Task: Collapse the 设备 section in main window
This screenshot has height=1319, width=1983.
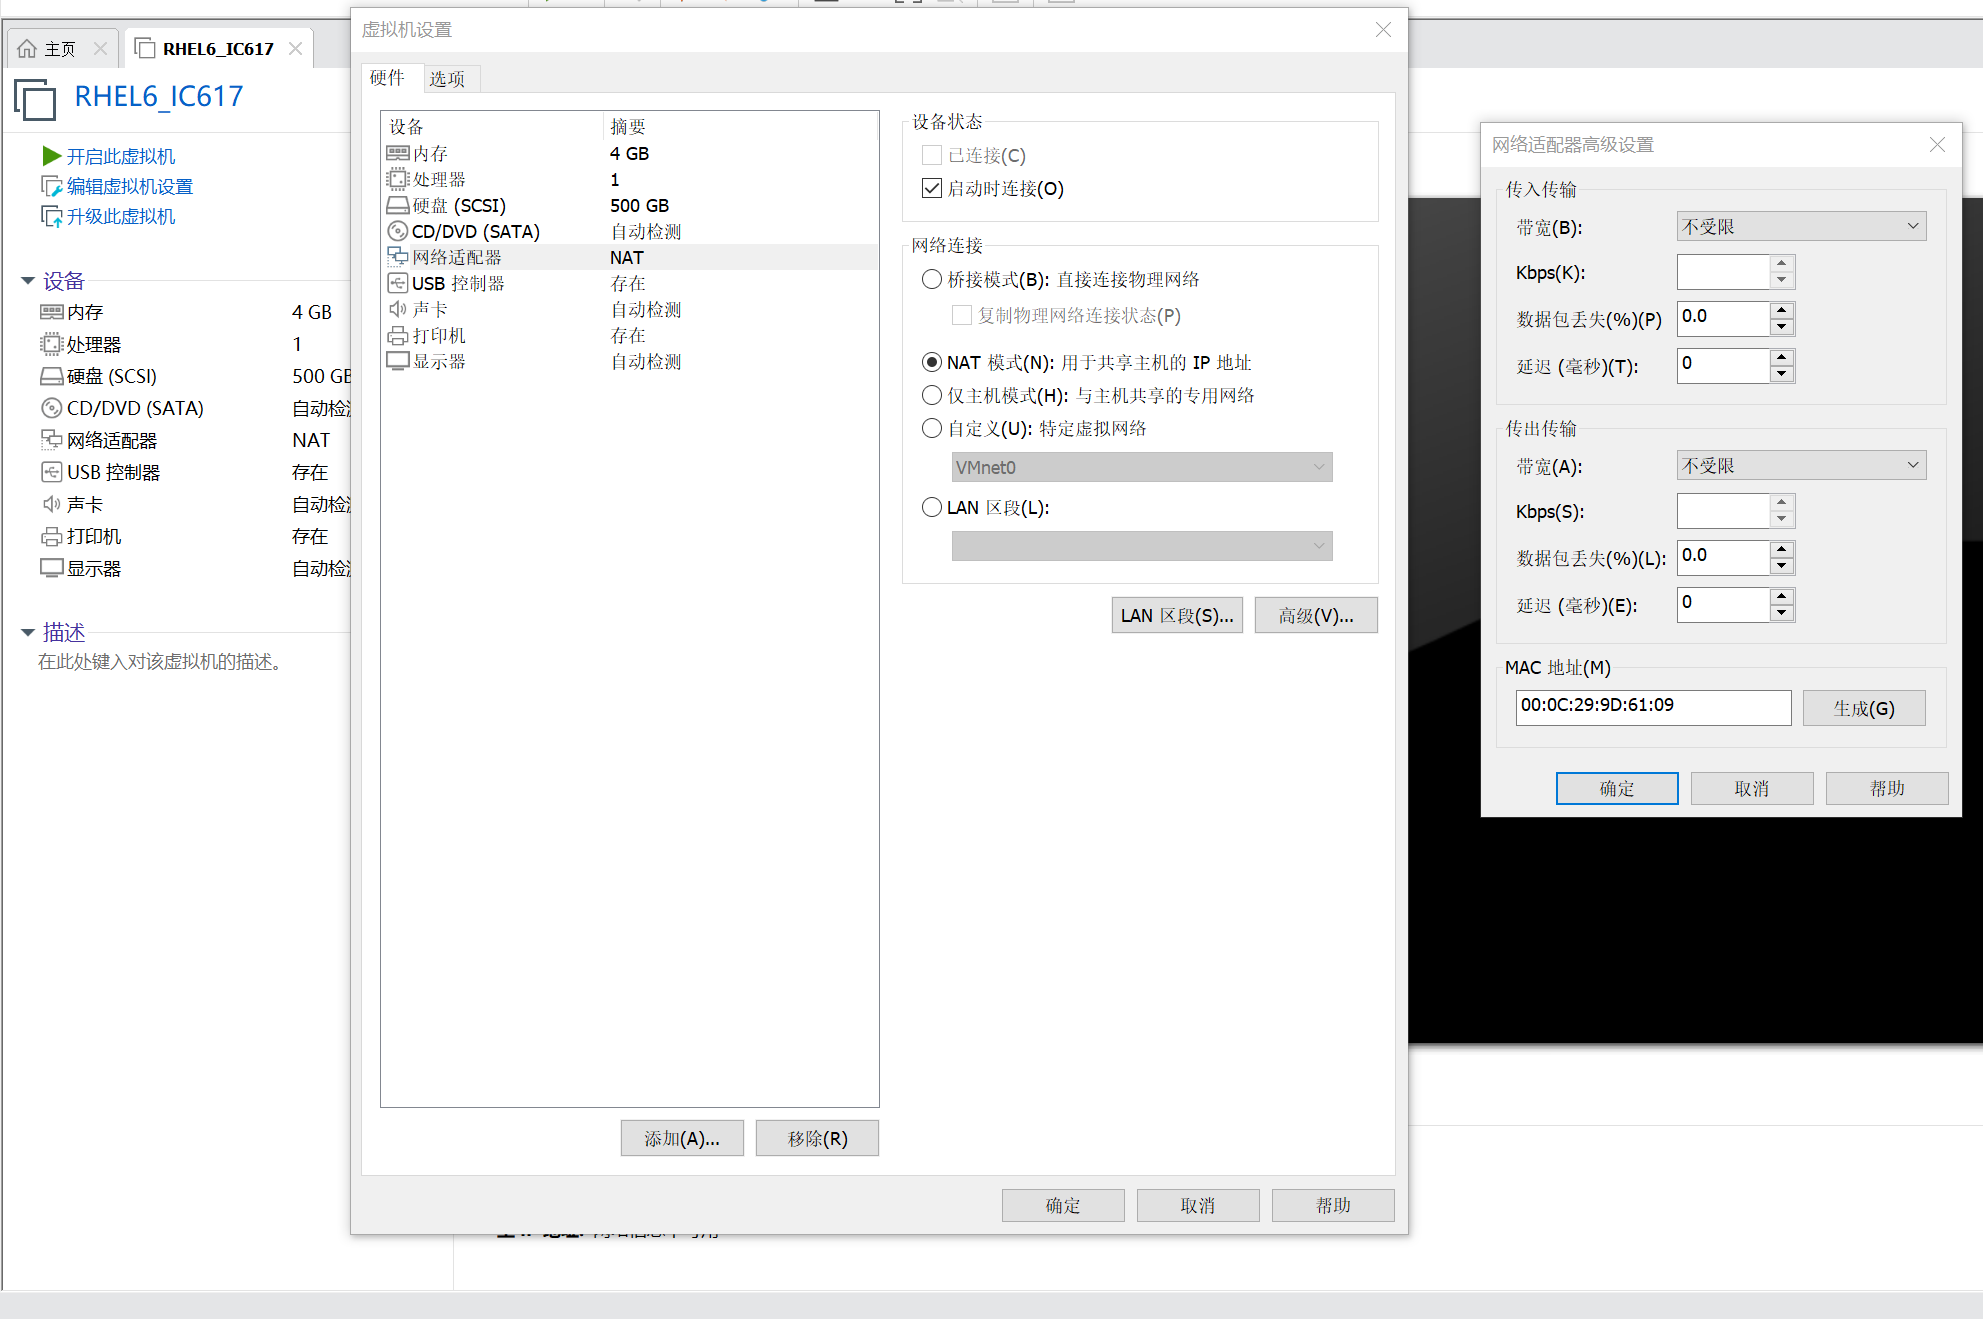Action: click(x=28, y=281)
